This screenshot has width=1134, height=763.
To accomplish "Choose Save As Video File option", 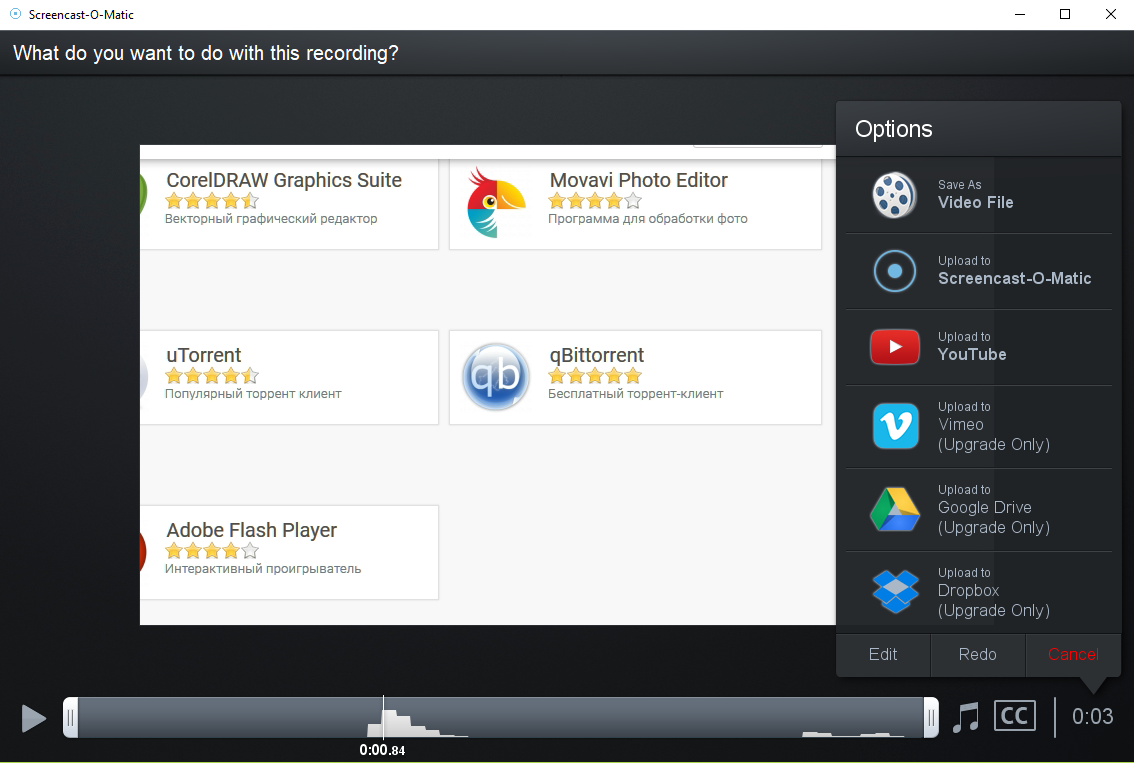I will [979, 195].
